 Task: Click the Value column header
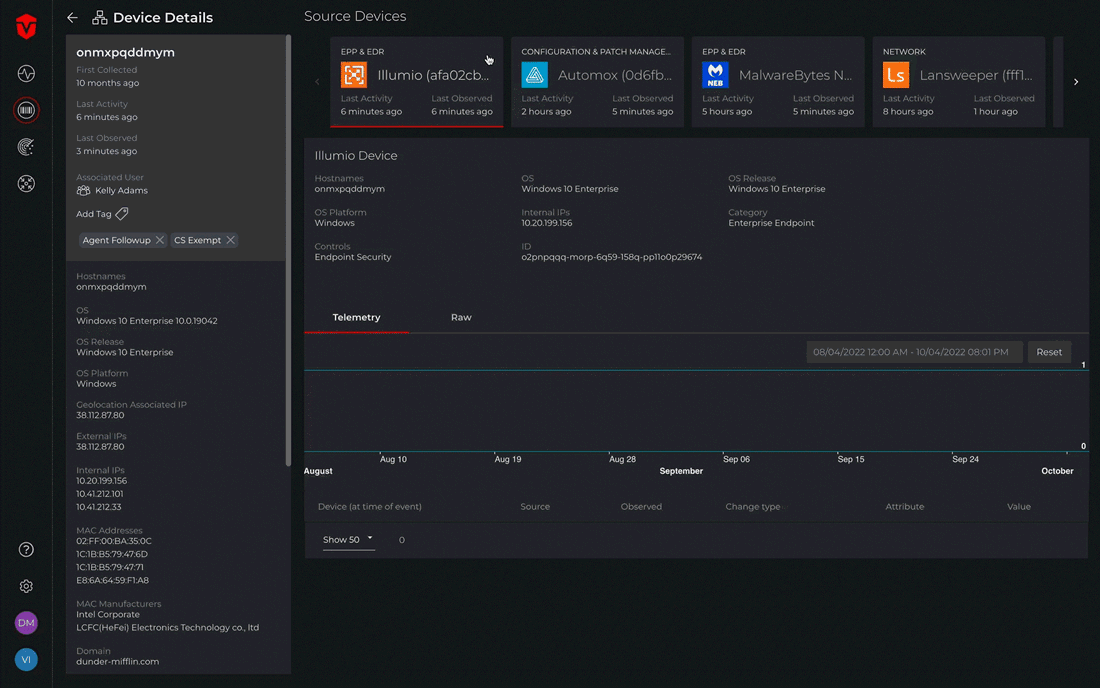click(1019, 506)
